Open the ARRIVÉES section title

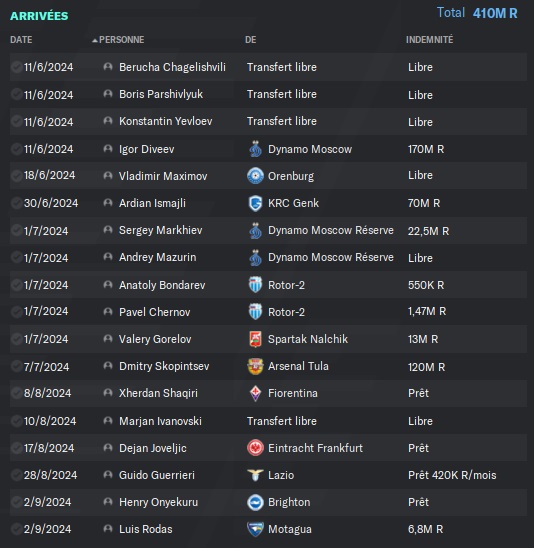[x=39, y=16]
